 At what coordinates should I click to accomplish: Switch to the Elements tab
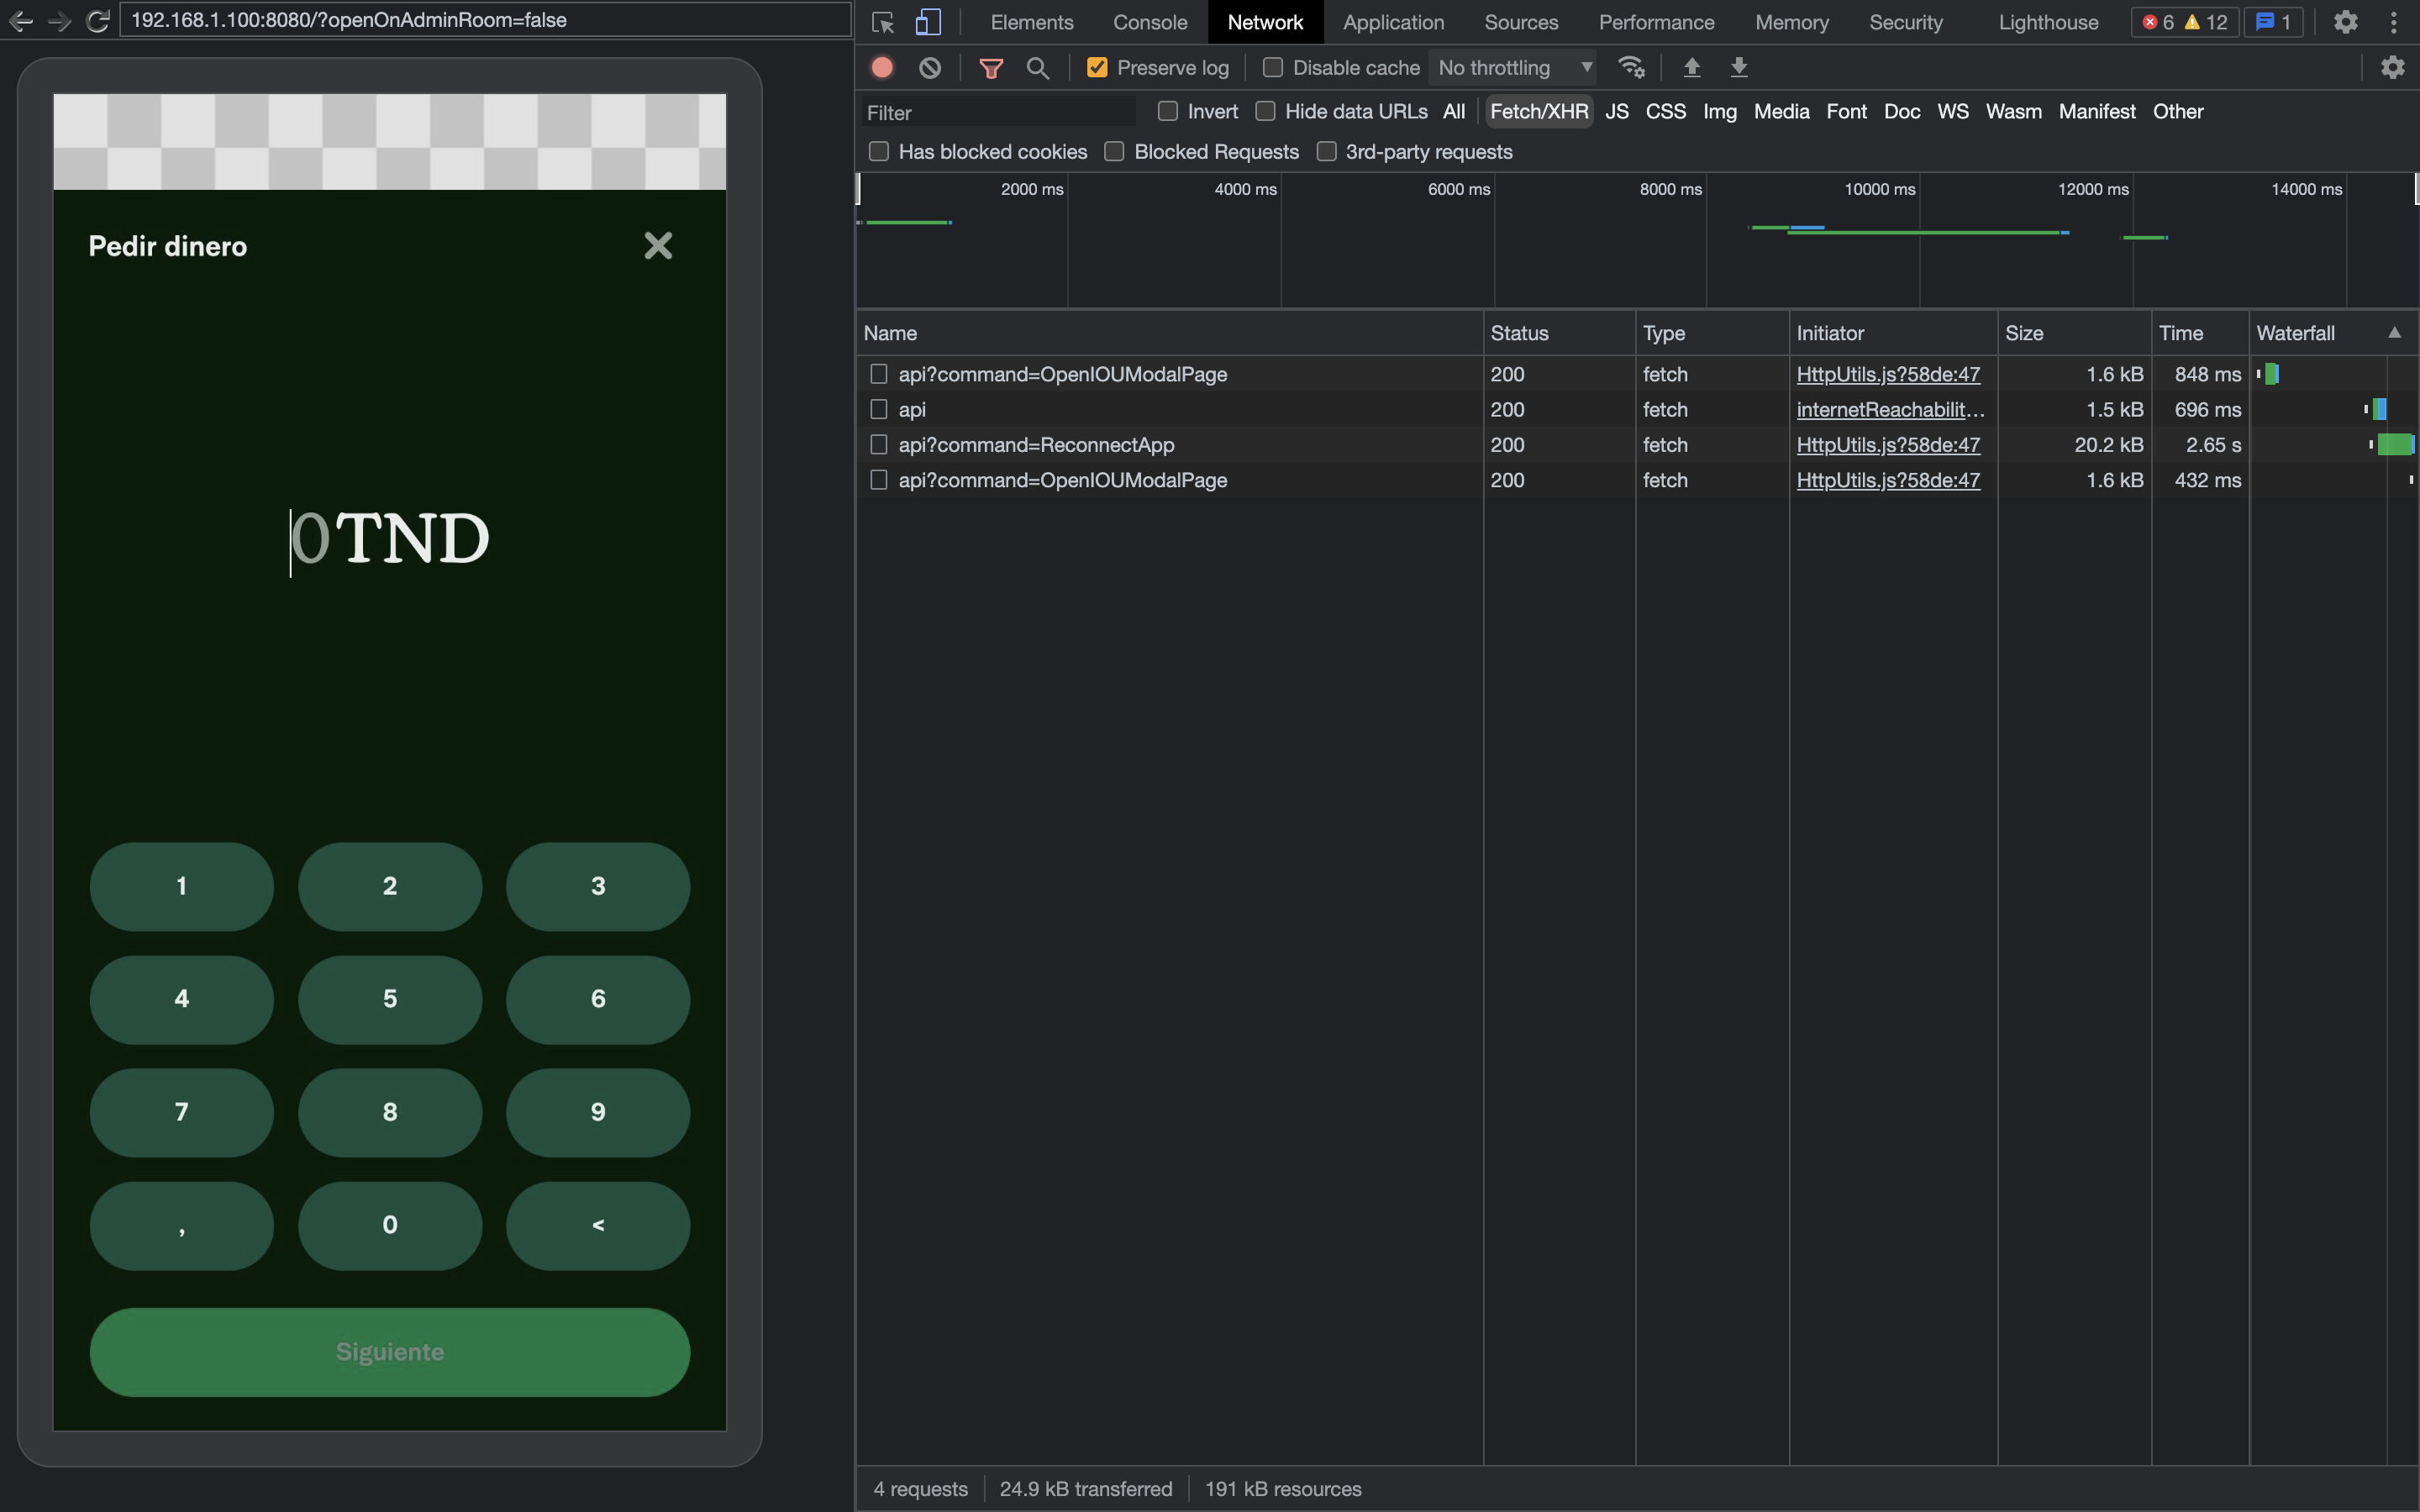tap(1031, 22)
